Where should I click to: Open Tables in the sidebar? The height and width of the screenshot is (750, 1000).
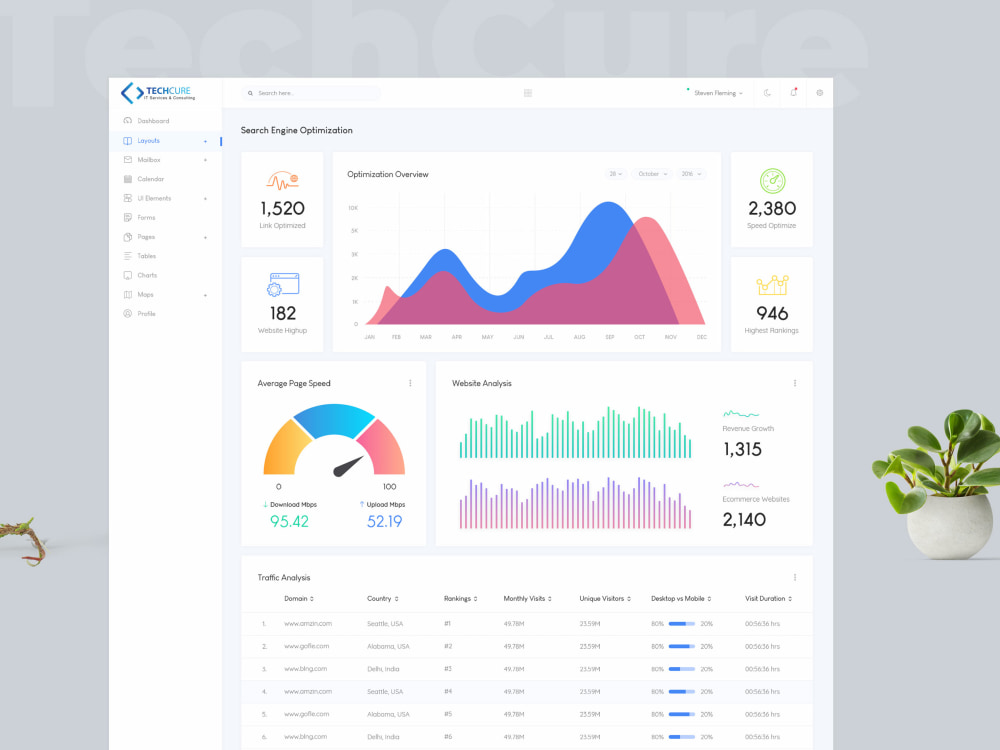point(146,256)
